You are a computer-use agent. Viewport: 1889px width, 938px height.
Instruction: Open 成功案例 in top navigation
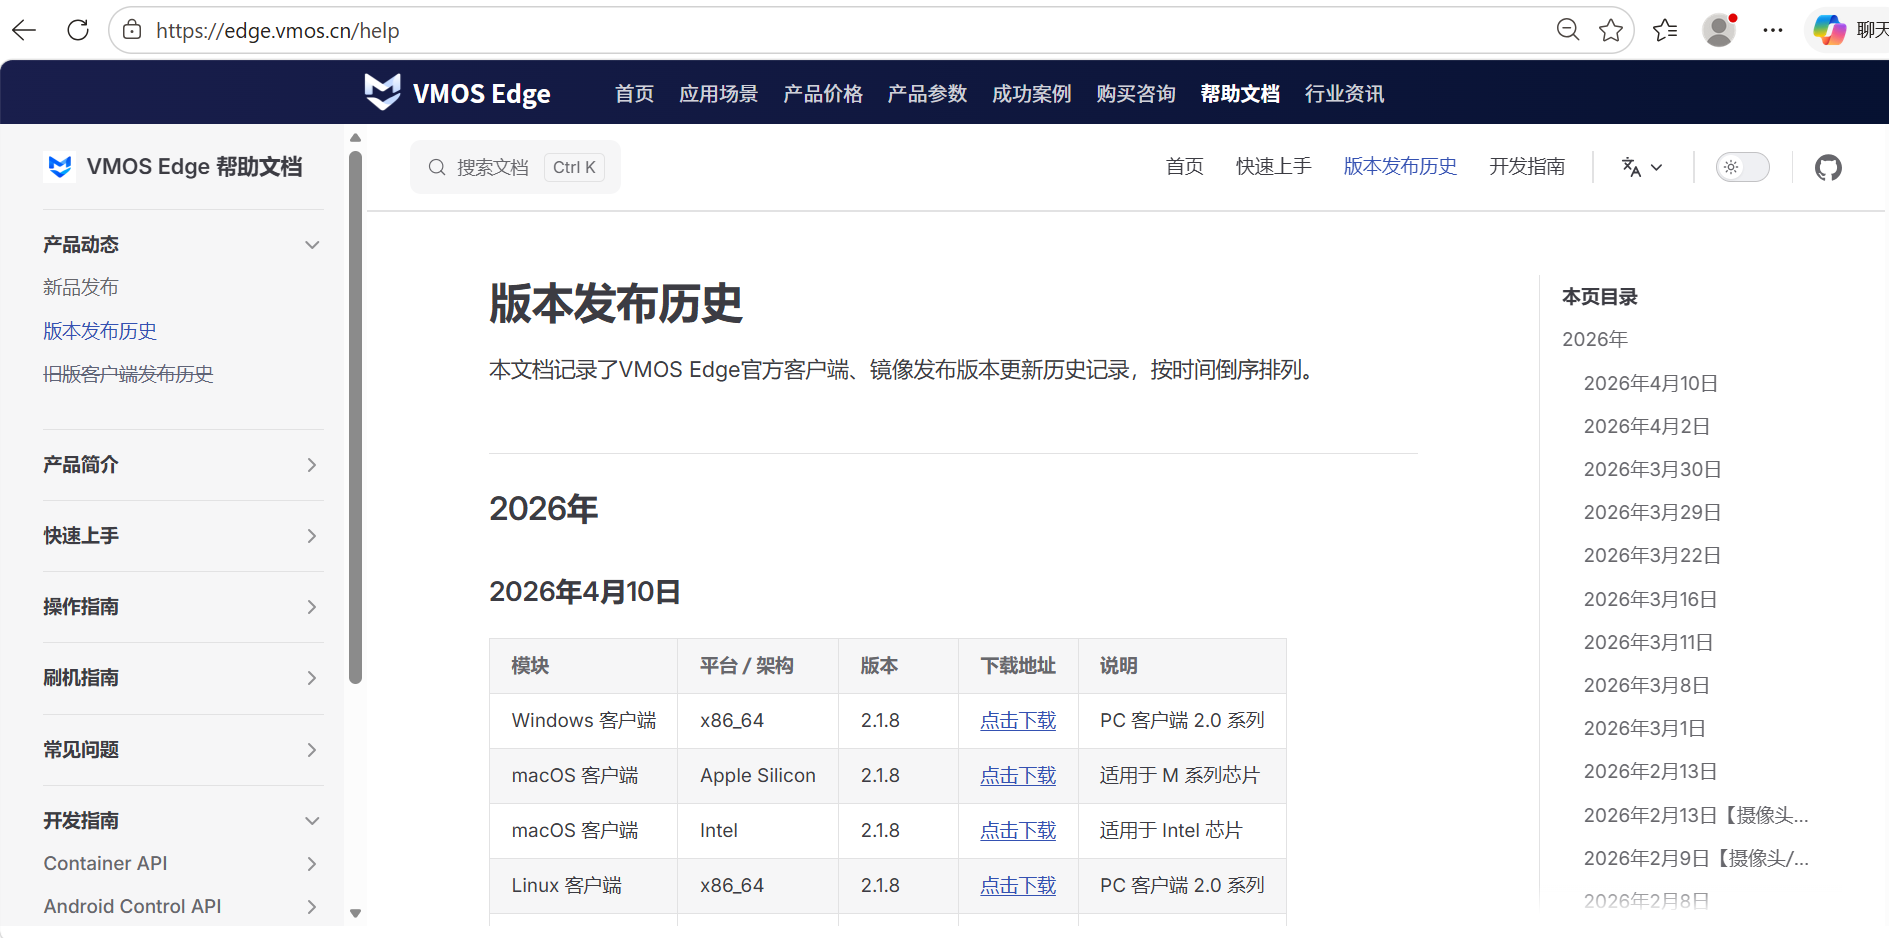pos(1031,93)
